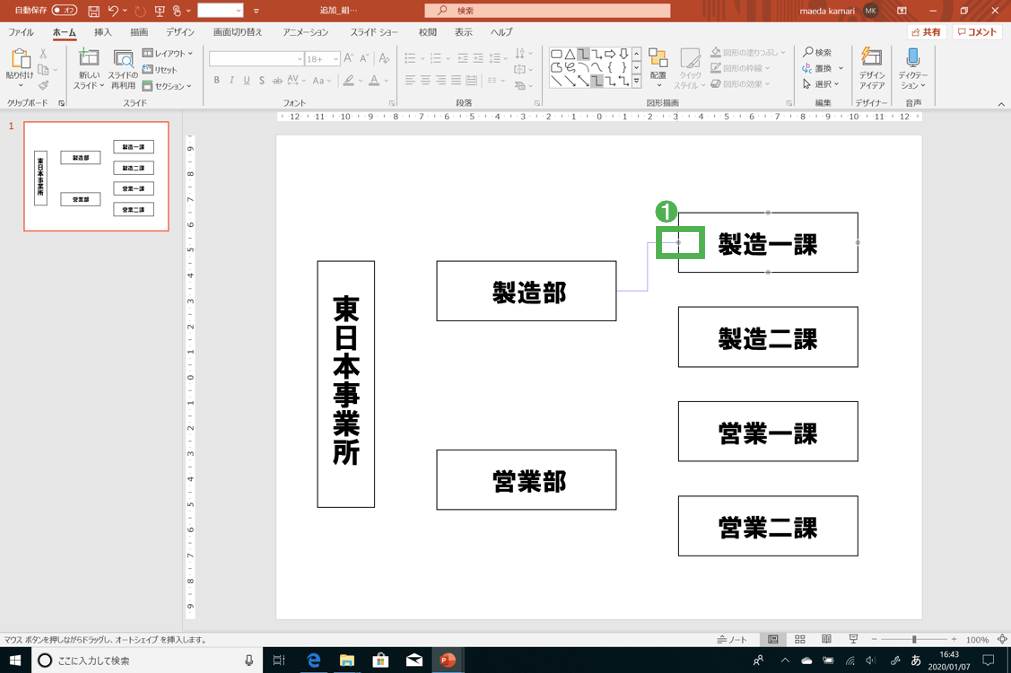Select the highlighted elbow connector in bottom row
The width and height of the screenshot is (1011, 673).
coord(597,81)
